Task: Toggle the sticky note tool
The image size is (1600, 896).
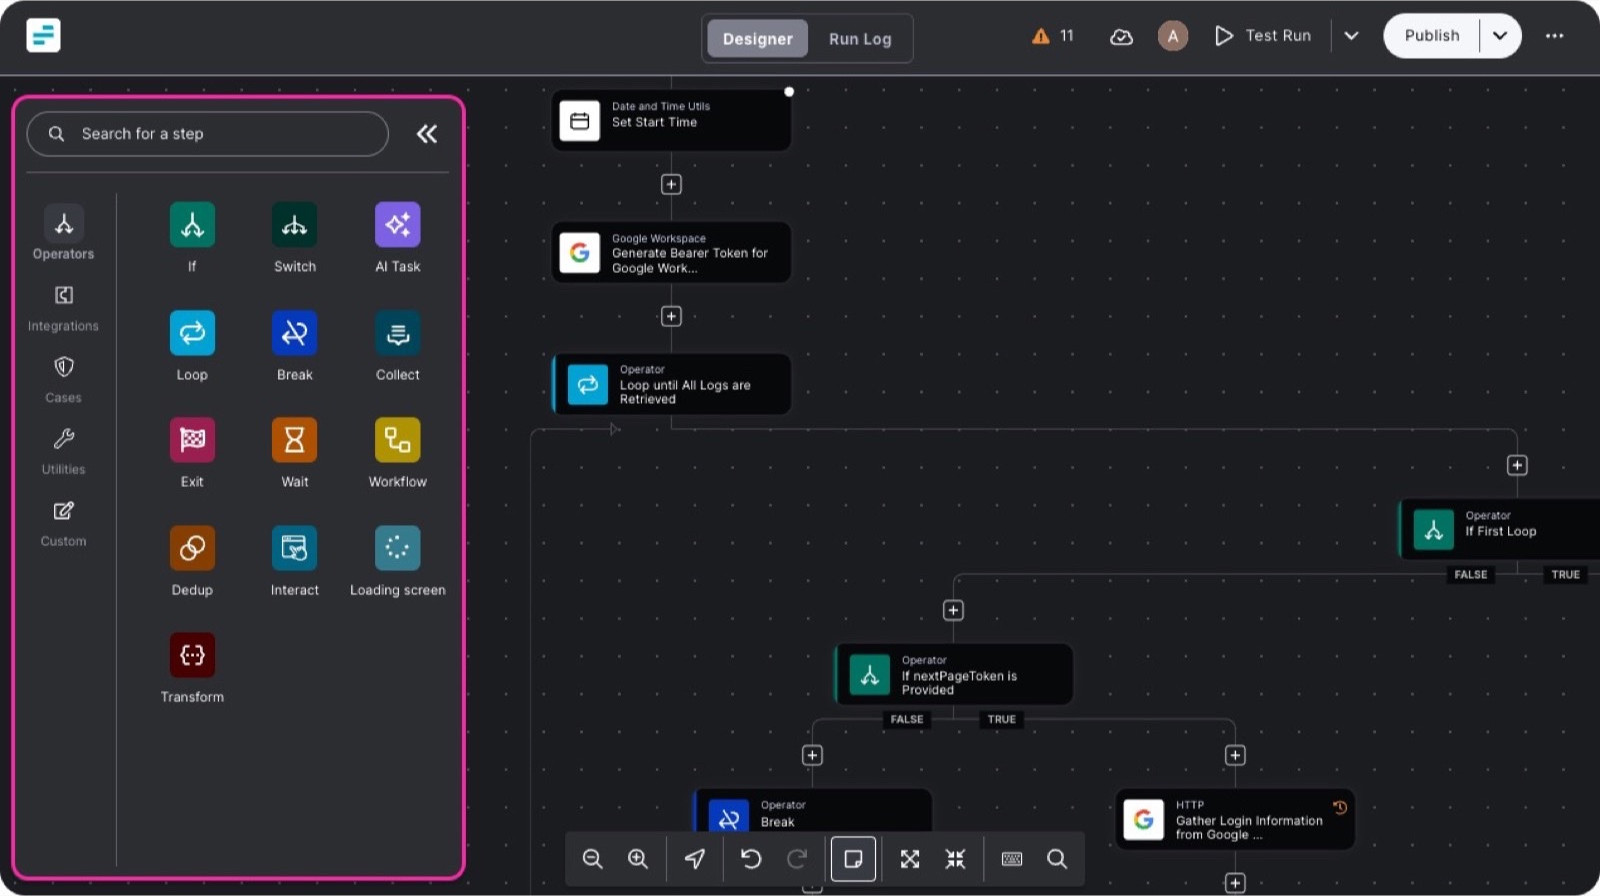Action: 853,859
